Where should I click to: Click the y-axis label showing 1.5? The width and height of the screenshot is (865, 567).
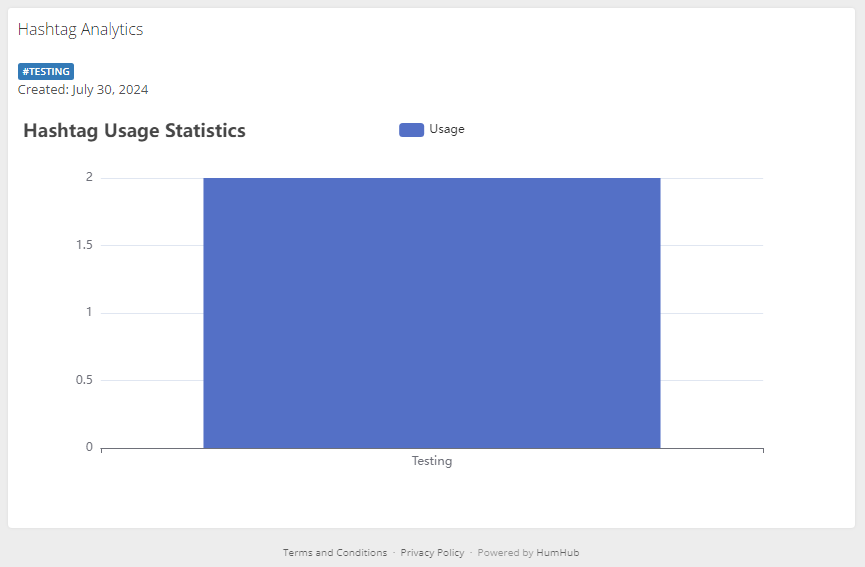click(x=84, y=245)
